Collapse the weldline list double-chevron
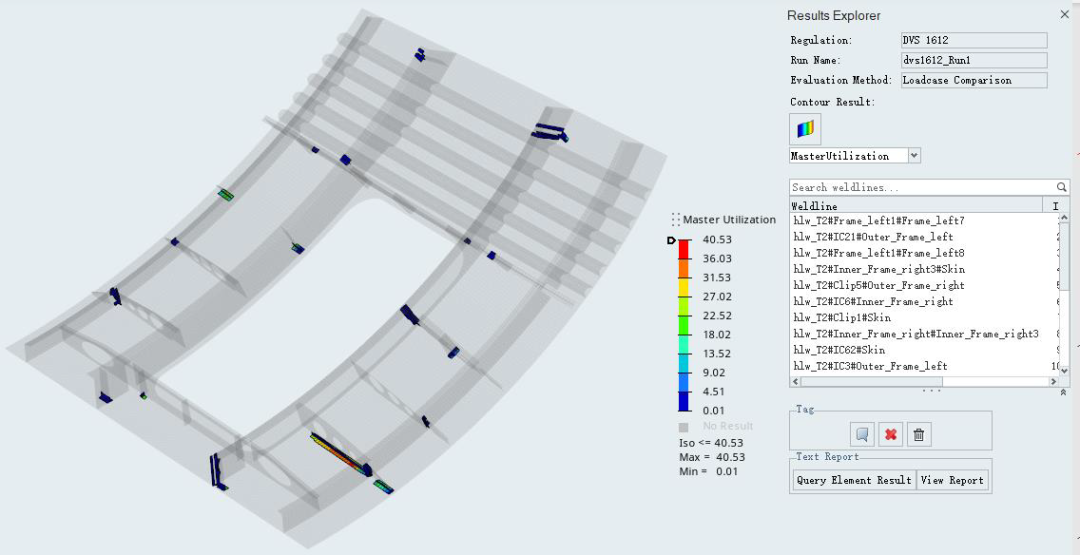 pyautogui.click(x=1063, y=393)
